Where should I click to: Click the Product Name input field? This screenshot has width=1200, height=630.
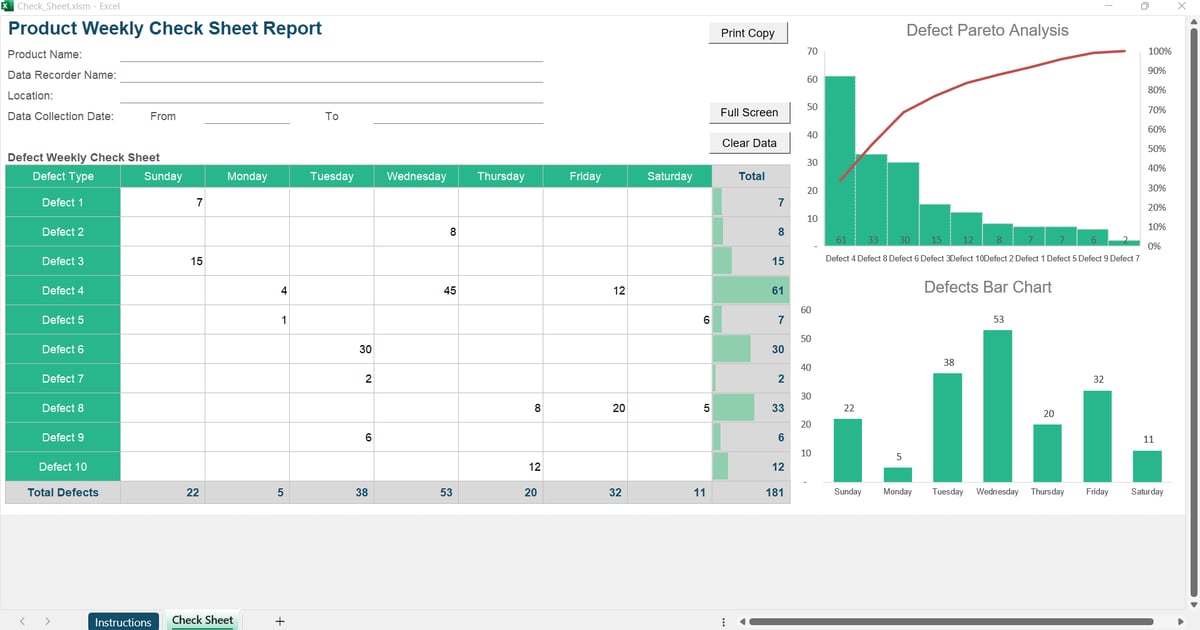(x=330, y=54)
